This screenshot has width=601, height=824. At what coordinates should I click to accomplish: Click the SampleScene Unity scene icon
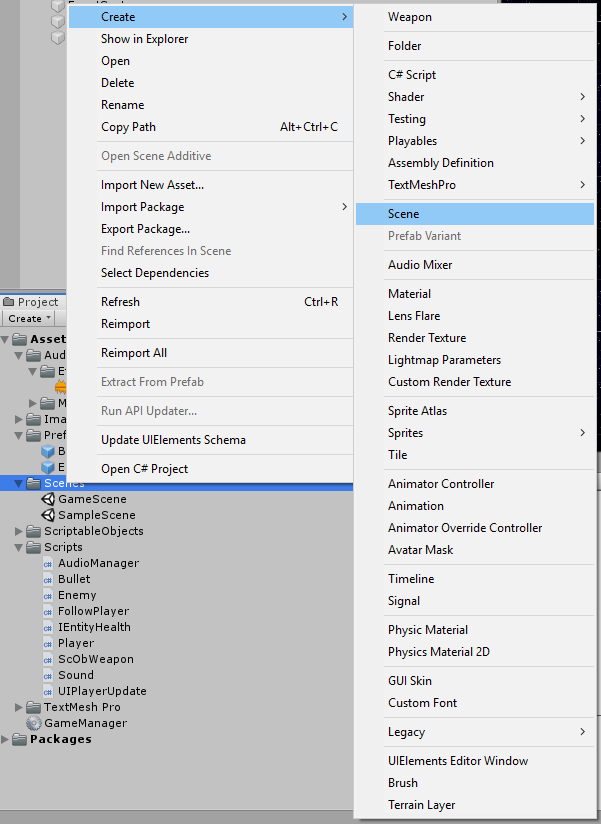[48, 515]
